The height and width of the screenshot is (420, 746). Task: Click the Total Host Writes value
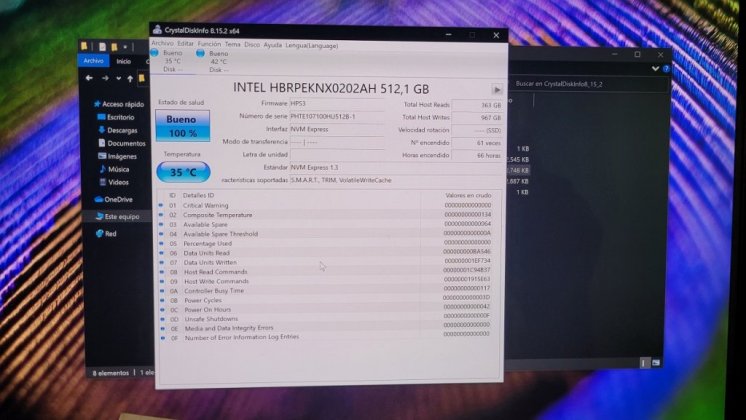pyautogui.click(x=477, y=117)
